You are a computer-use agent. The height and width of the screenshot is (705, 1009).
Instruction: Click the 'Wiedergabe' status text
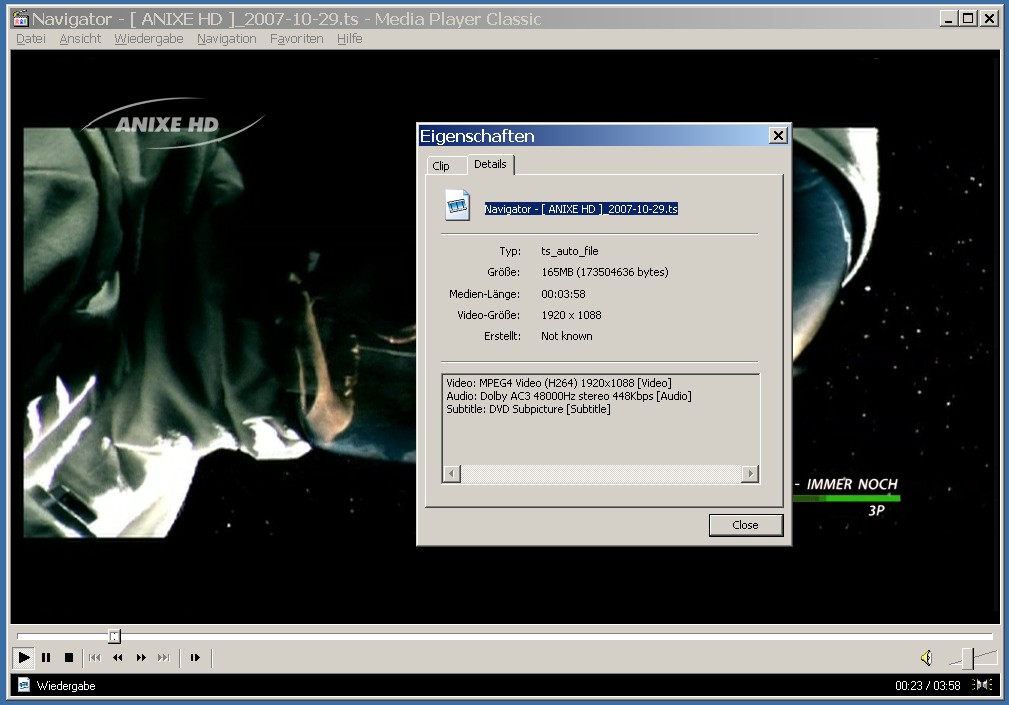(x=66, y=686)
